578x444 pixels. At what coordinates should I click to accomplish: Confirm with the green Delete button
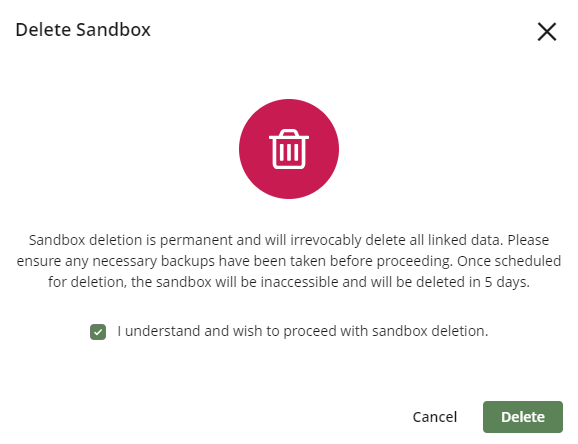pyautogui.click(x=523, y=417)
